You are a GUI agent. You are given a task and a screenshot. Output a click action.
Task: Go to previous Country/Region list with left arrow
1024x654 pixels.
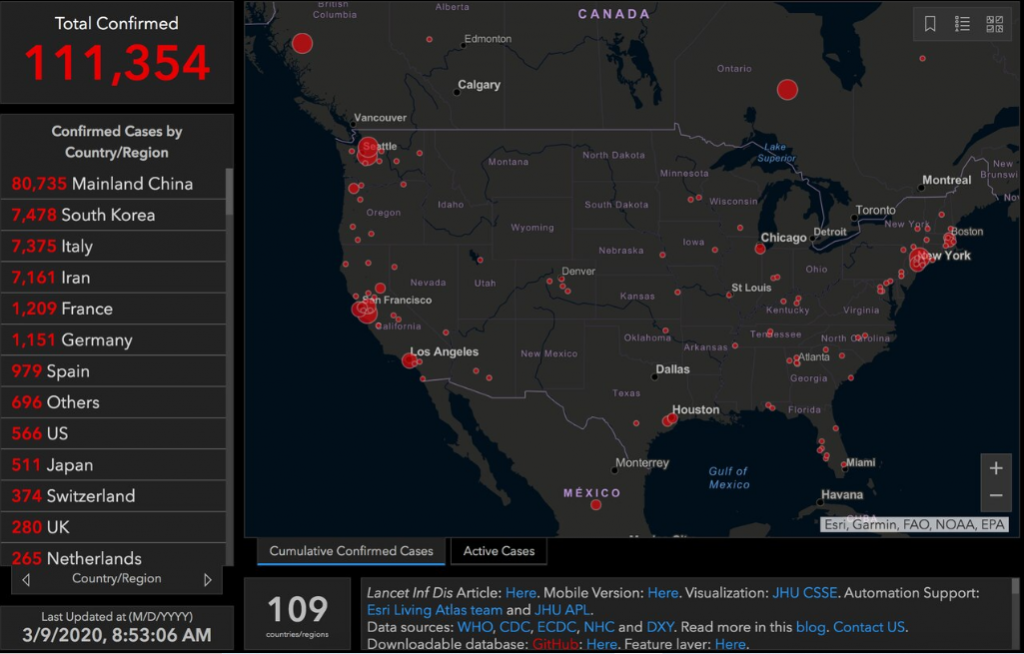click(x=26, y=580)
